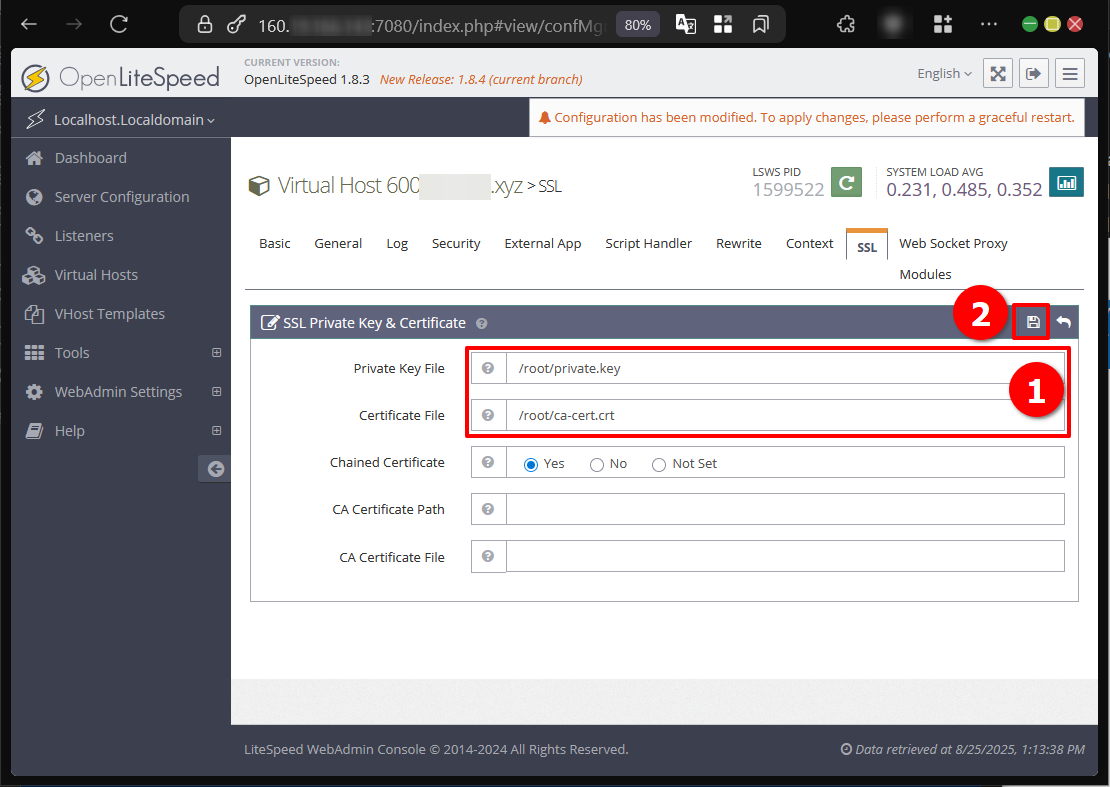The height and width of the screenshot is (787, 1110).
Task: Switch to the Web Socket Proxy tab
Action: (953, 243)
